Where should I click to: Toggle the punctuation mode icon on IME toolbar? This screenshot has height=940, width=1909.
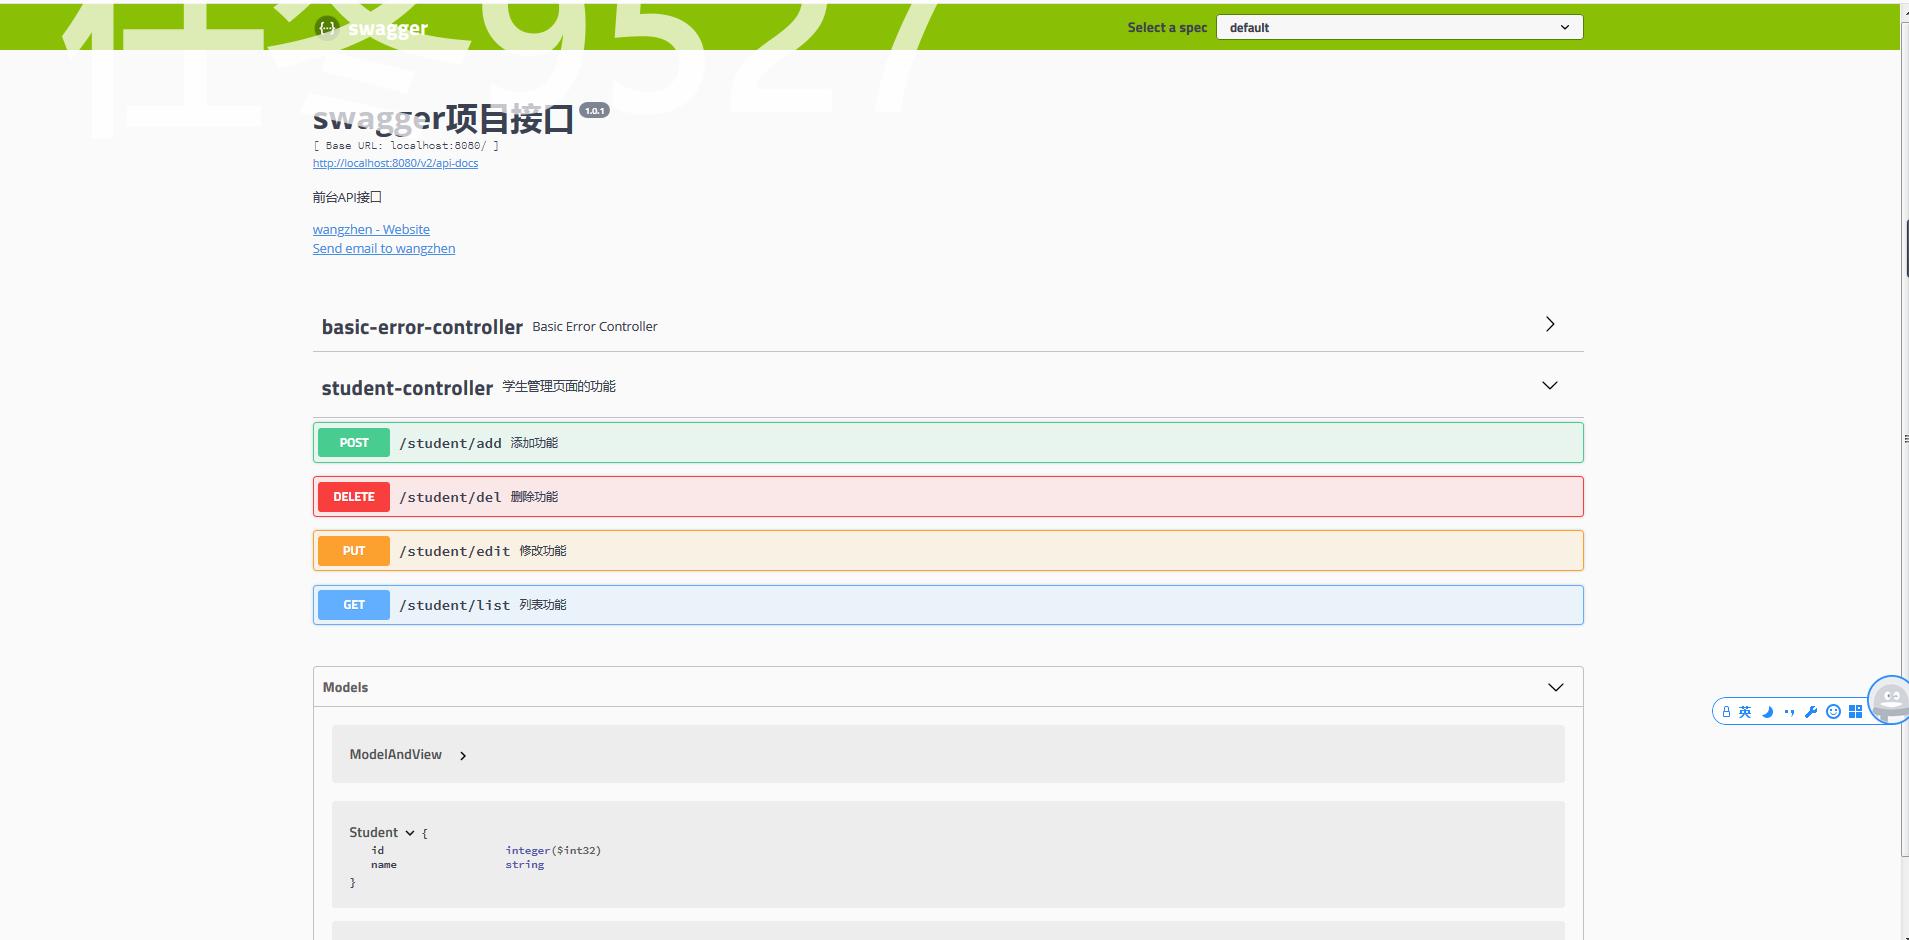(x=1789, y=712)
